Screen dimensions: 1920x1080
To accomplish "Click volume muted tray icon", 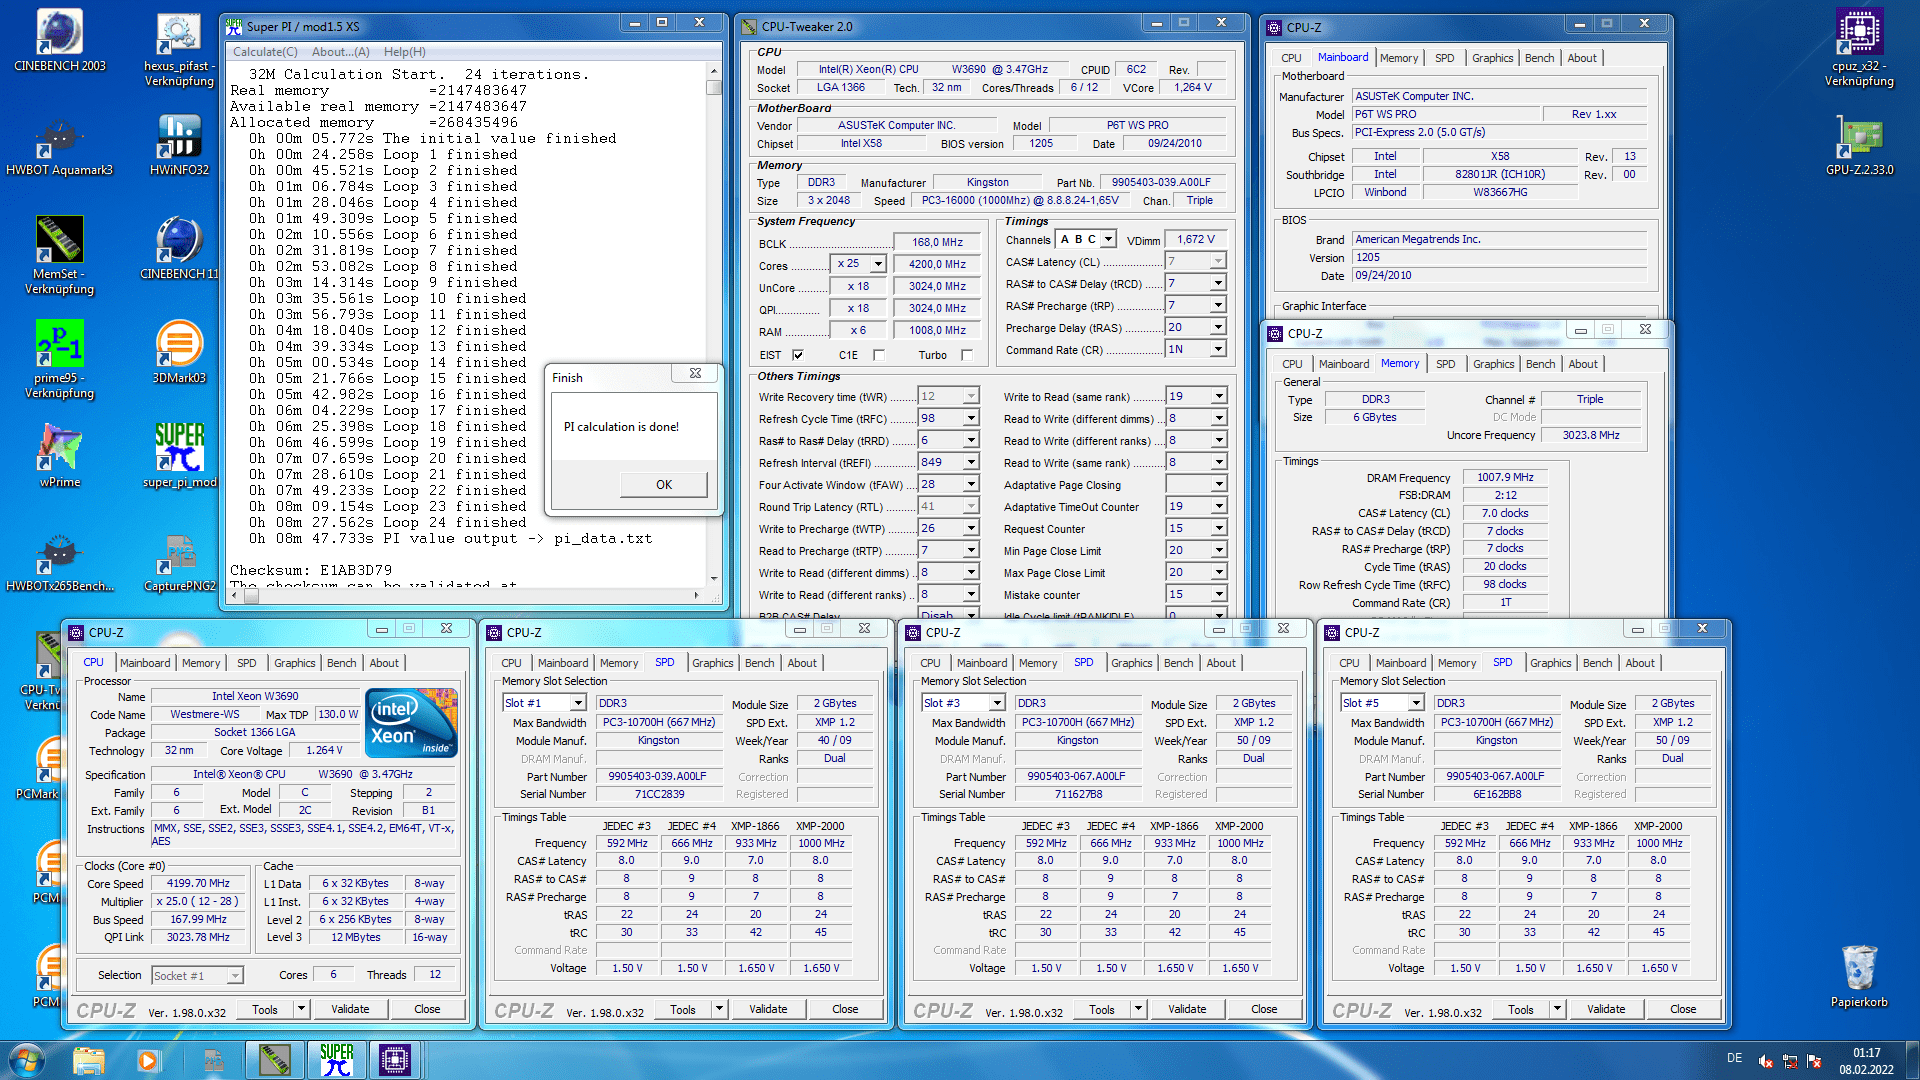I will pyautogui.click(x=1766, y=1061).
